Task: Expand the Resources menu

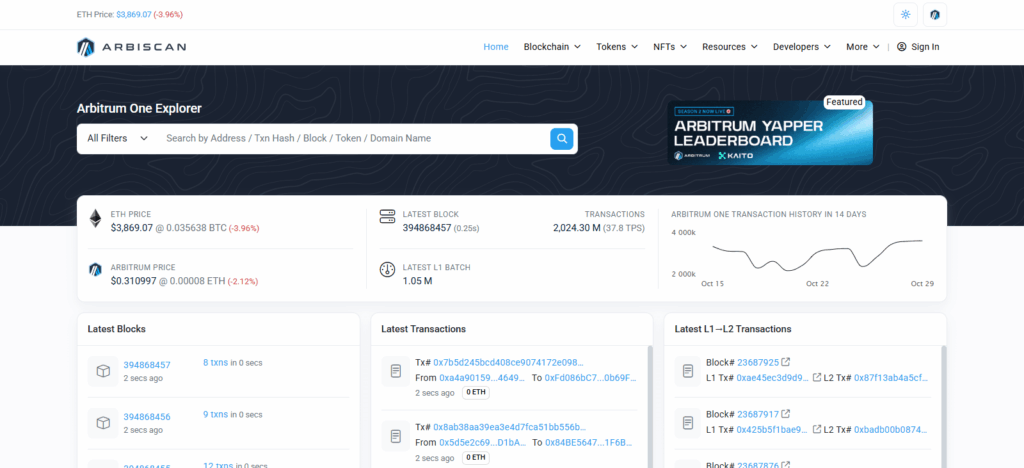Action: click(729, 47)
